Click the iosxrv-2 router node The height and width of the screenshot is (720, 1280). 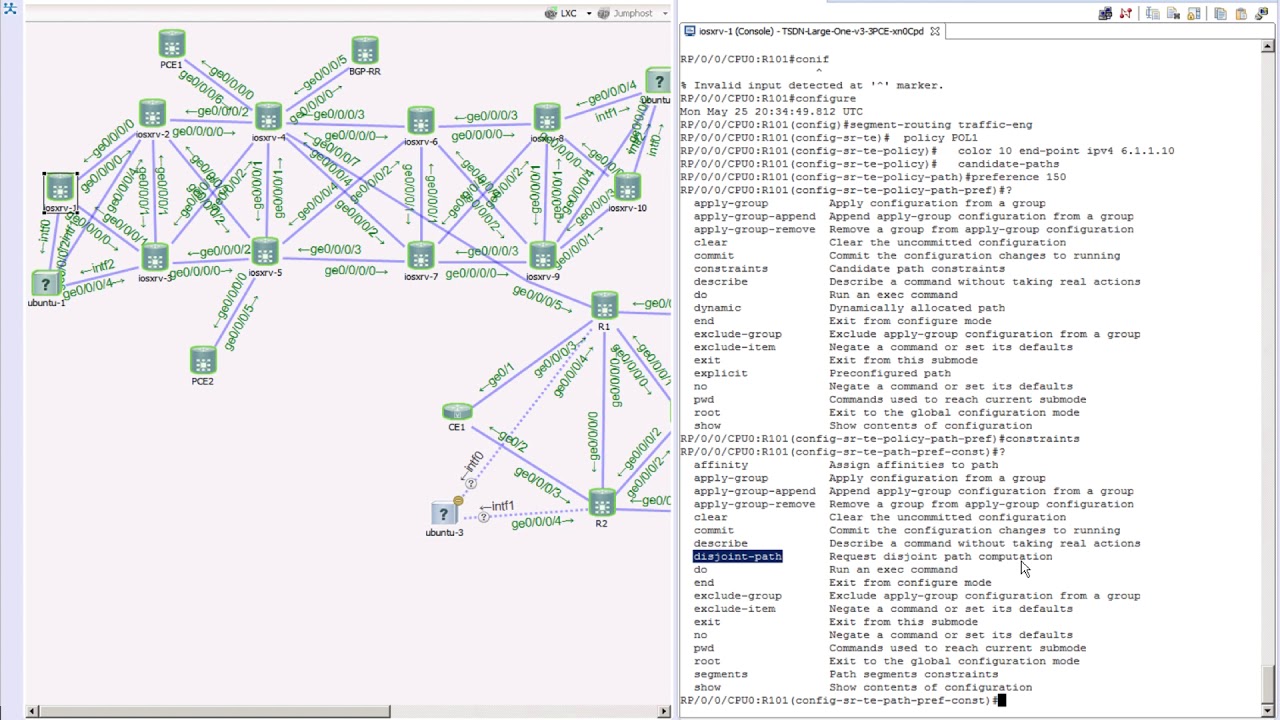point(152,113)
